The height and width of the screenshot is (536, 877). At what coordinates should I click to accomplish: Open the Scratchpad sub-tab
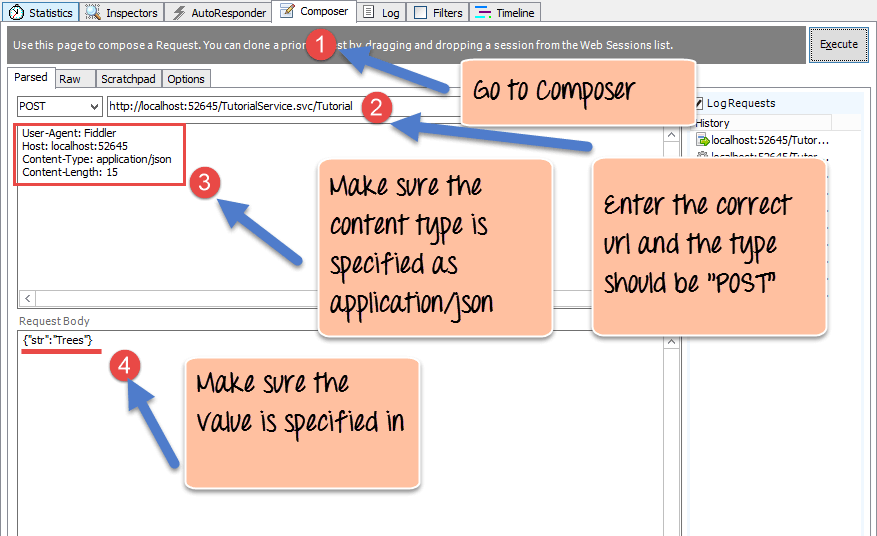click(x=127, y=79)
